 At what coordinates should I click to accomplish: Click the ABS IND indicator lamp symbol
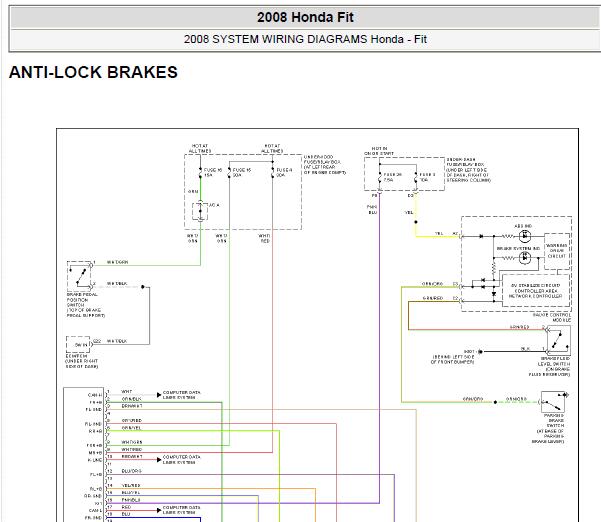tap(524, 236)
